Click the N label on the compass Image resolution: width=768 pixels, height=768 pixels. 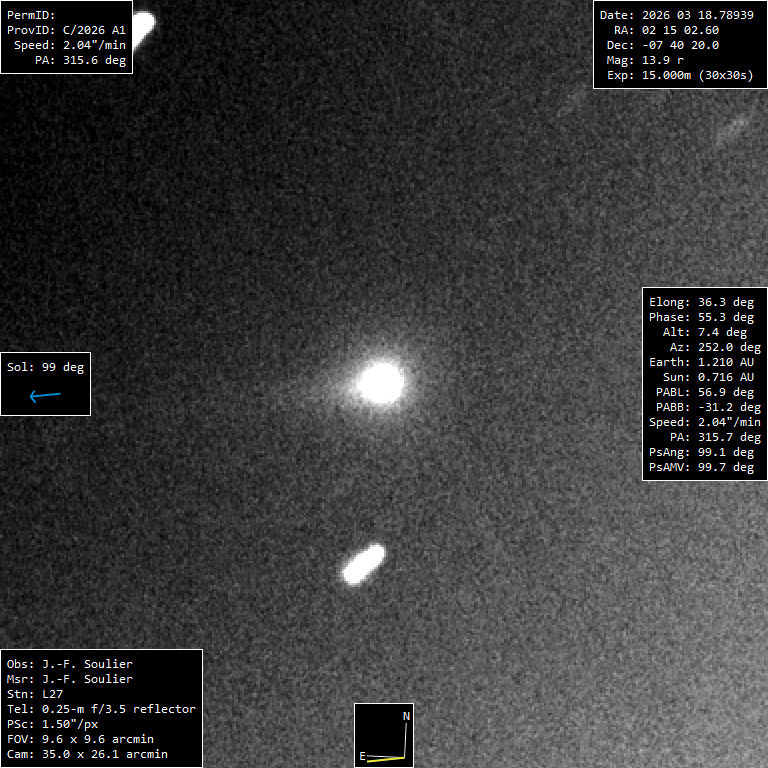click(406, 717)
